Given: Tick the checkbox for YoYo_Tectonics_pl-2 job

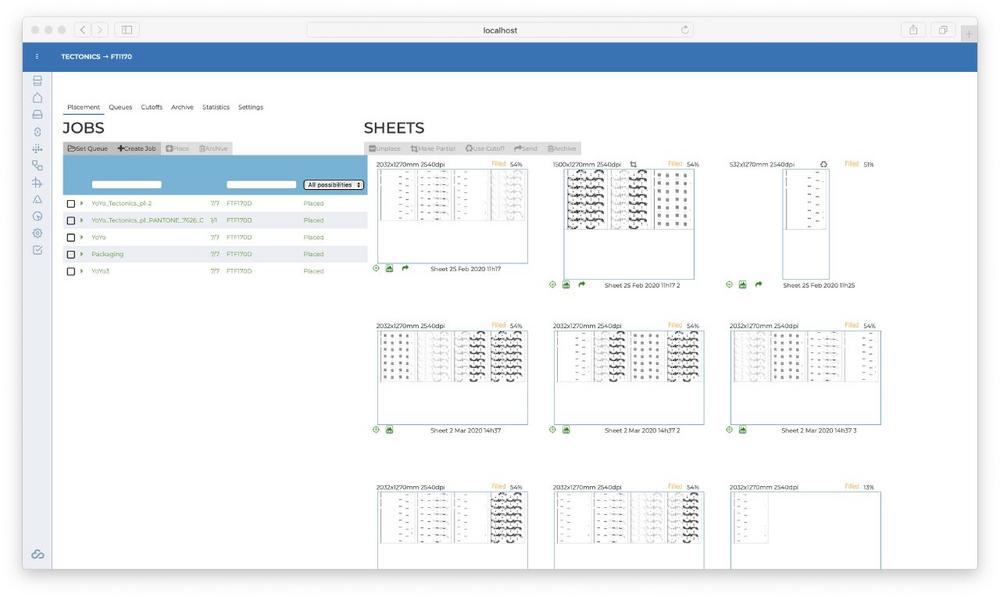Looking at the screenshot, I should [71, 204].
